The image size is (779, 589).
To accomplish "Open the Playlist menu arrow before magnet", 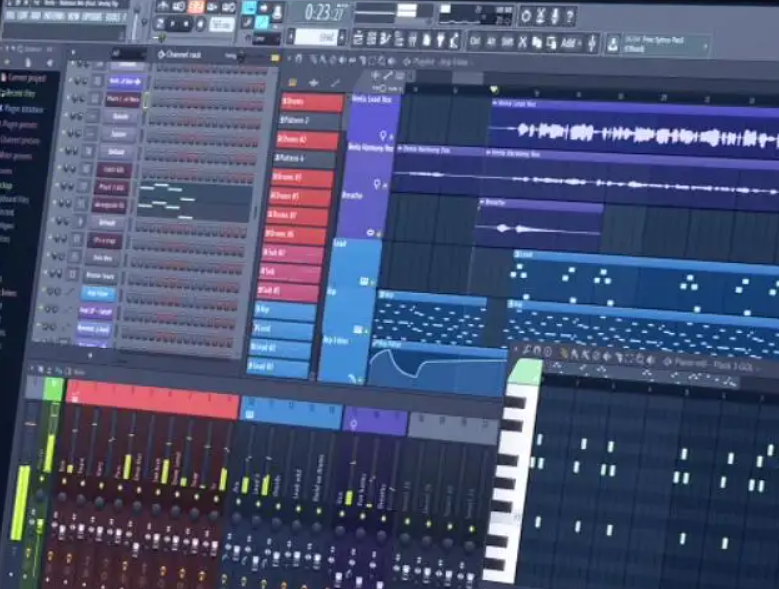I will pyautogui.click(x=289, y=59).
